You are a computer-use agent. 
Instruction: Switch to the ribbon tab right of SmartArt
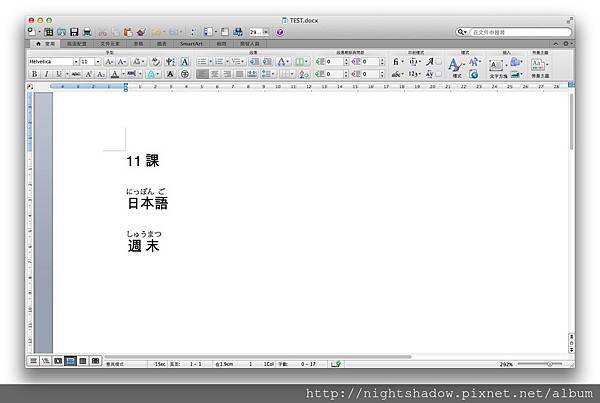point(221,44)
